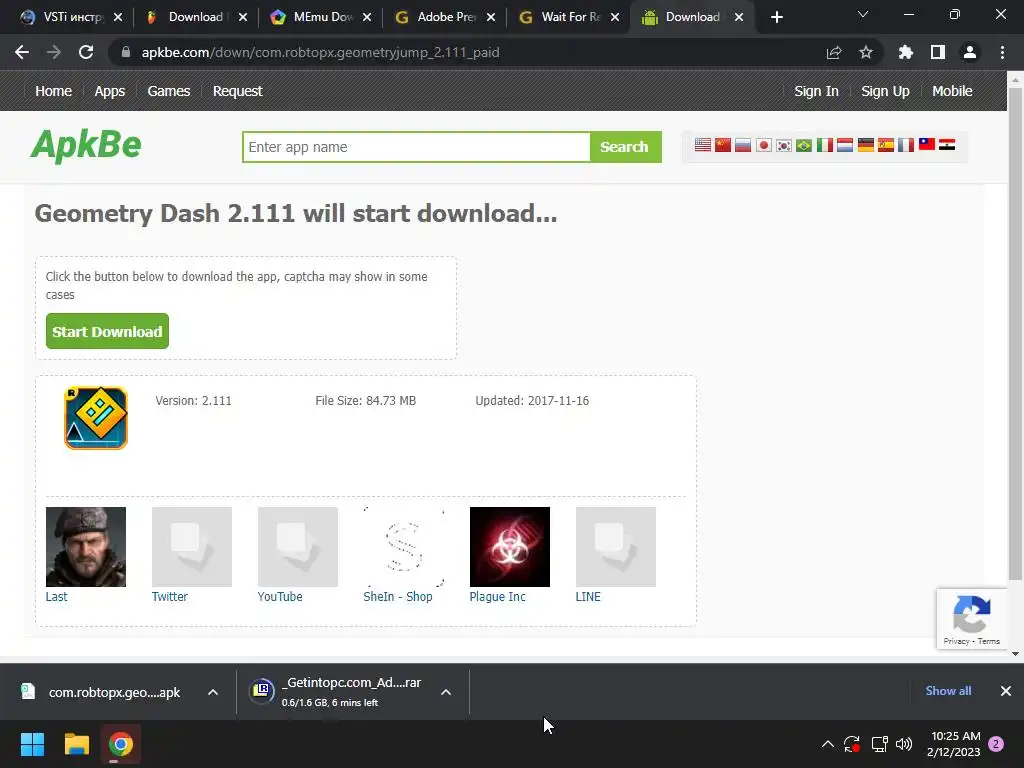Share this page via address bar icon
Viewport: 1024px width, 768px height.
[834, 52]
